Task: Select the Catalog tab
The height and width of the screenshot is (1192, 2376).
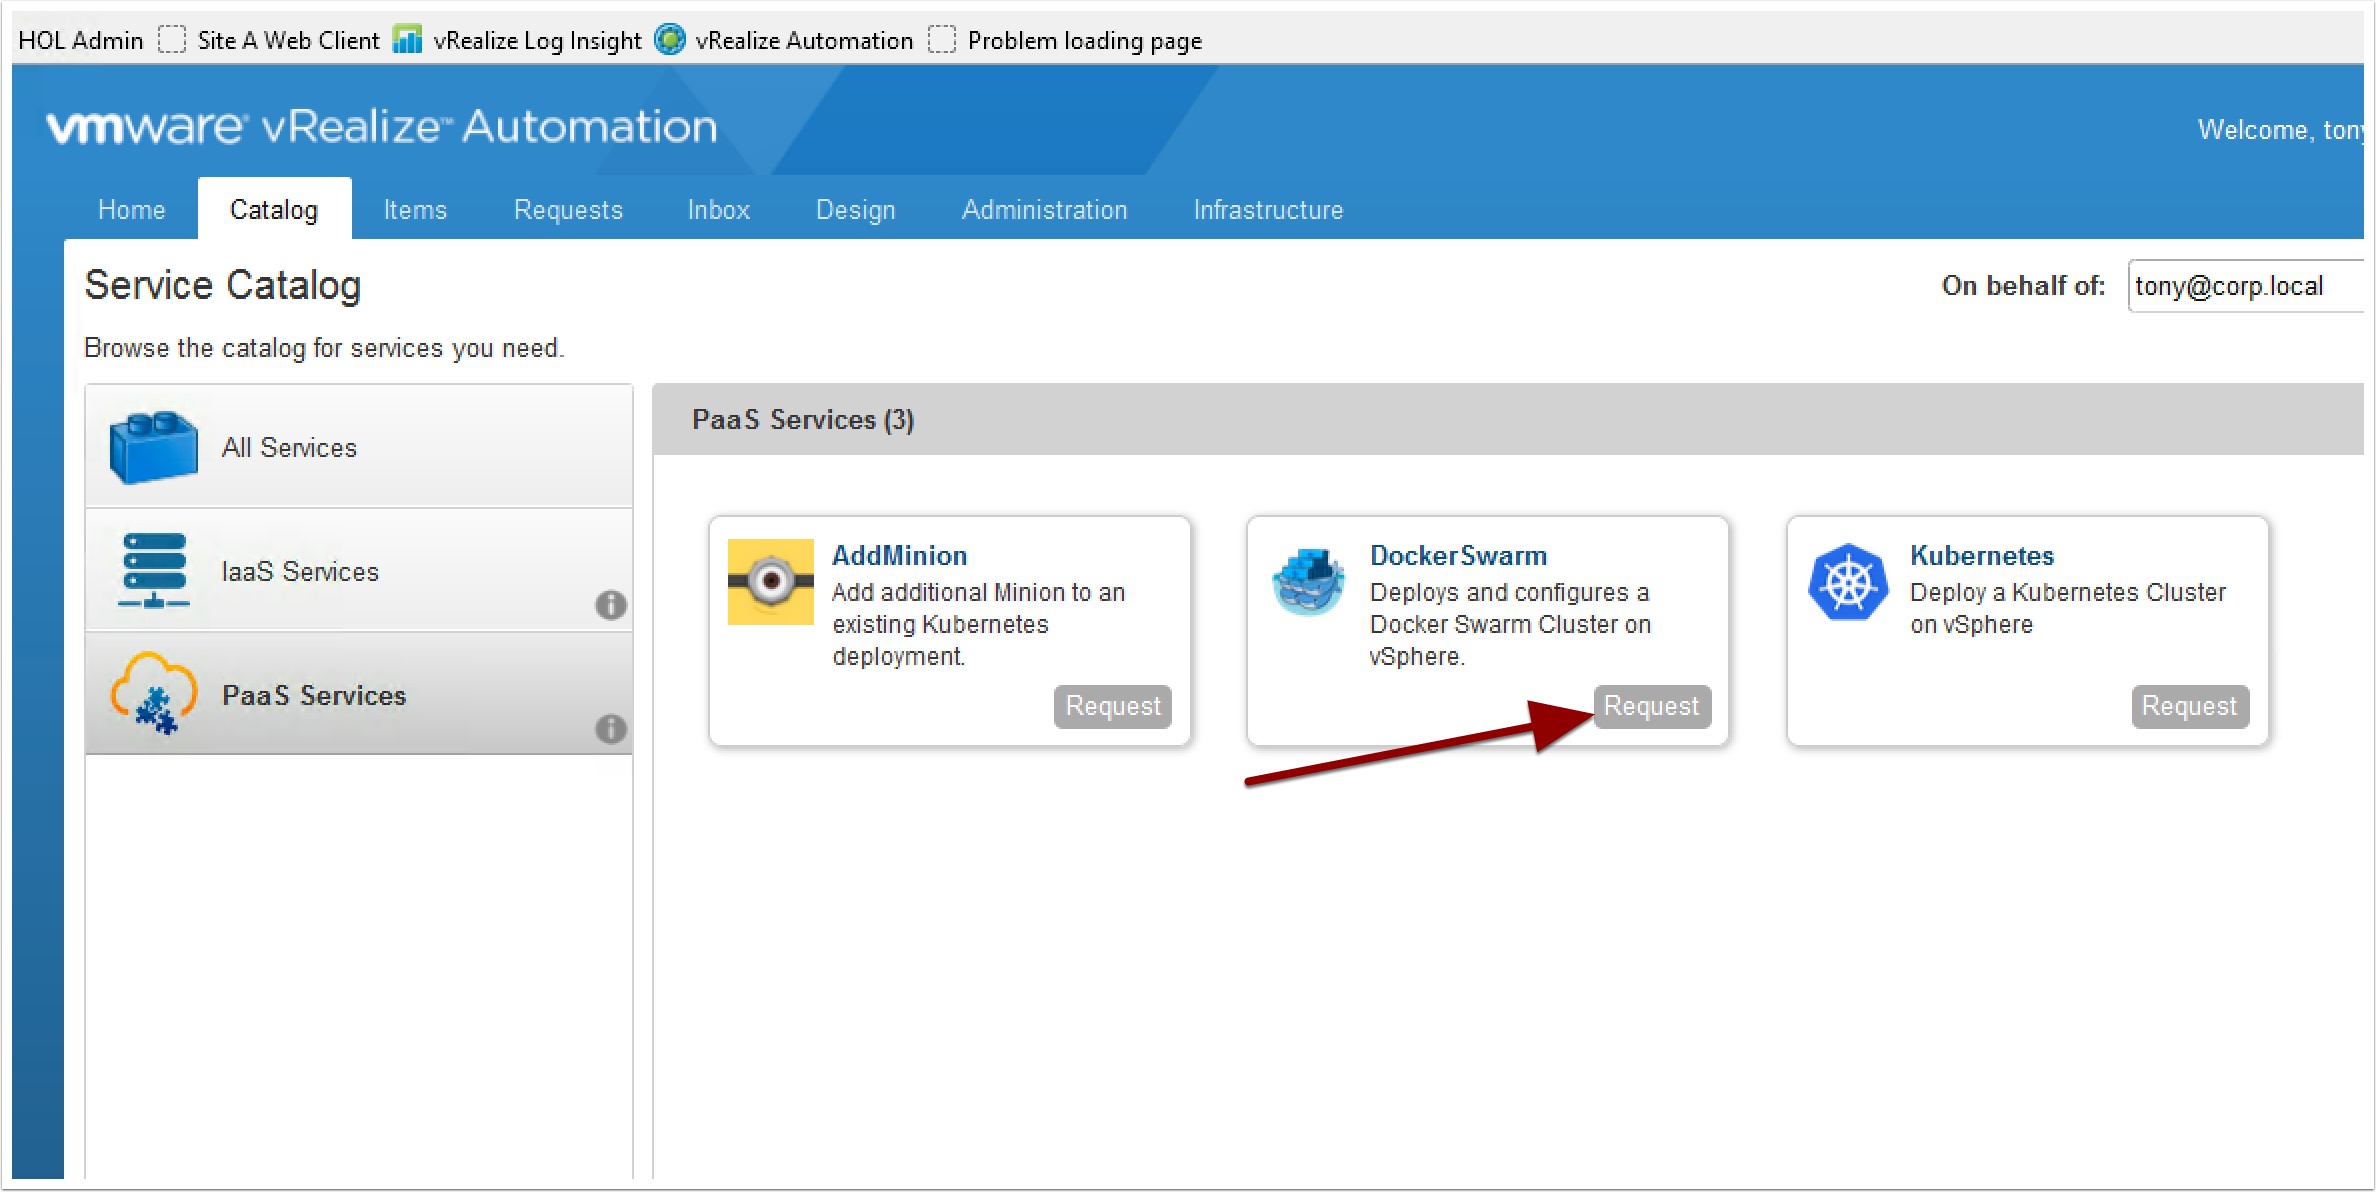Action: click(x=274, y=210)
